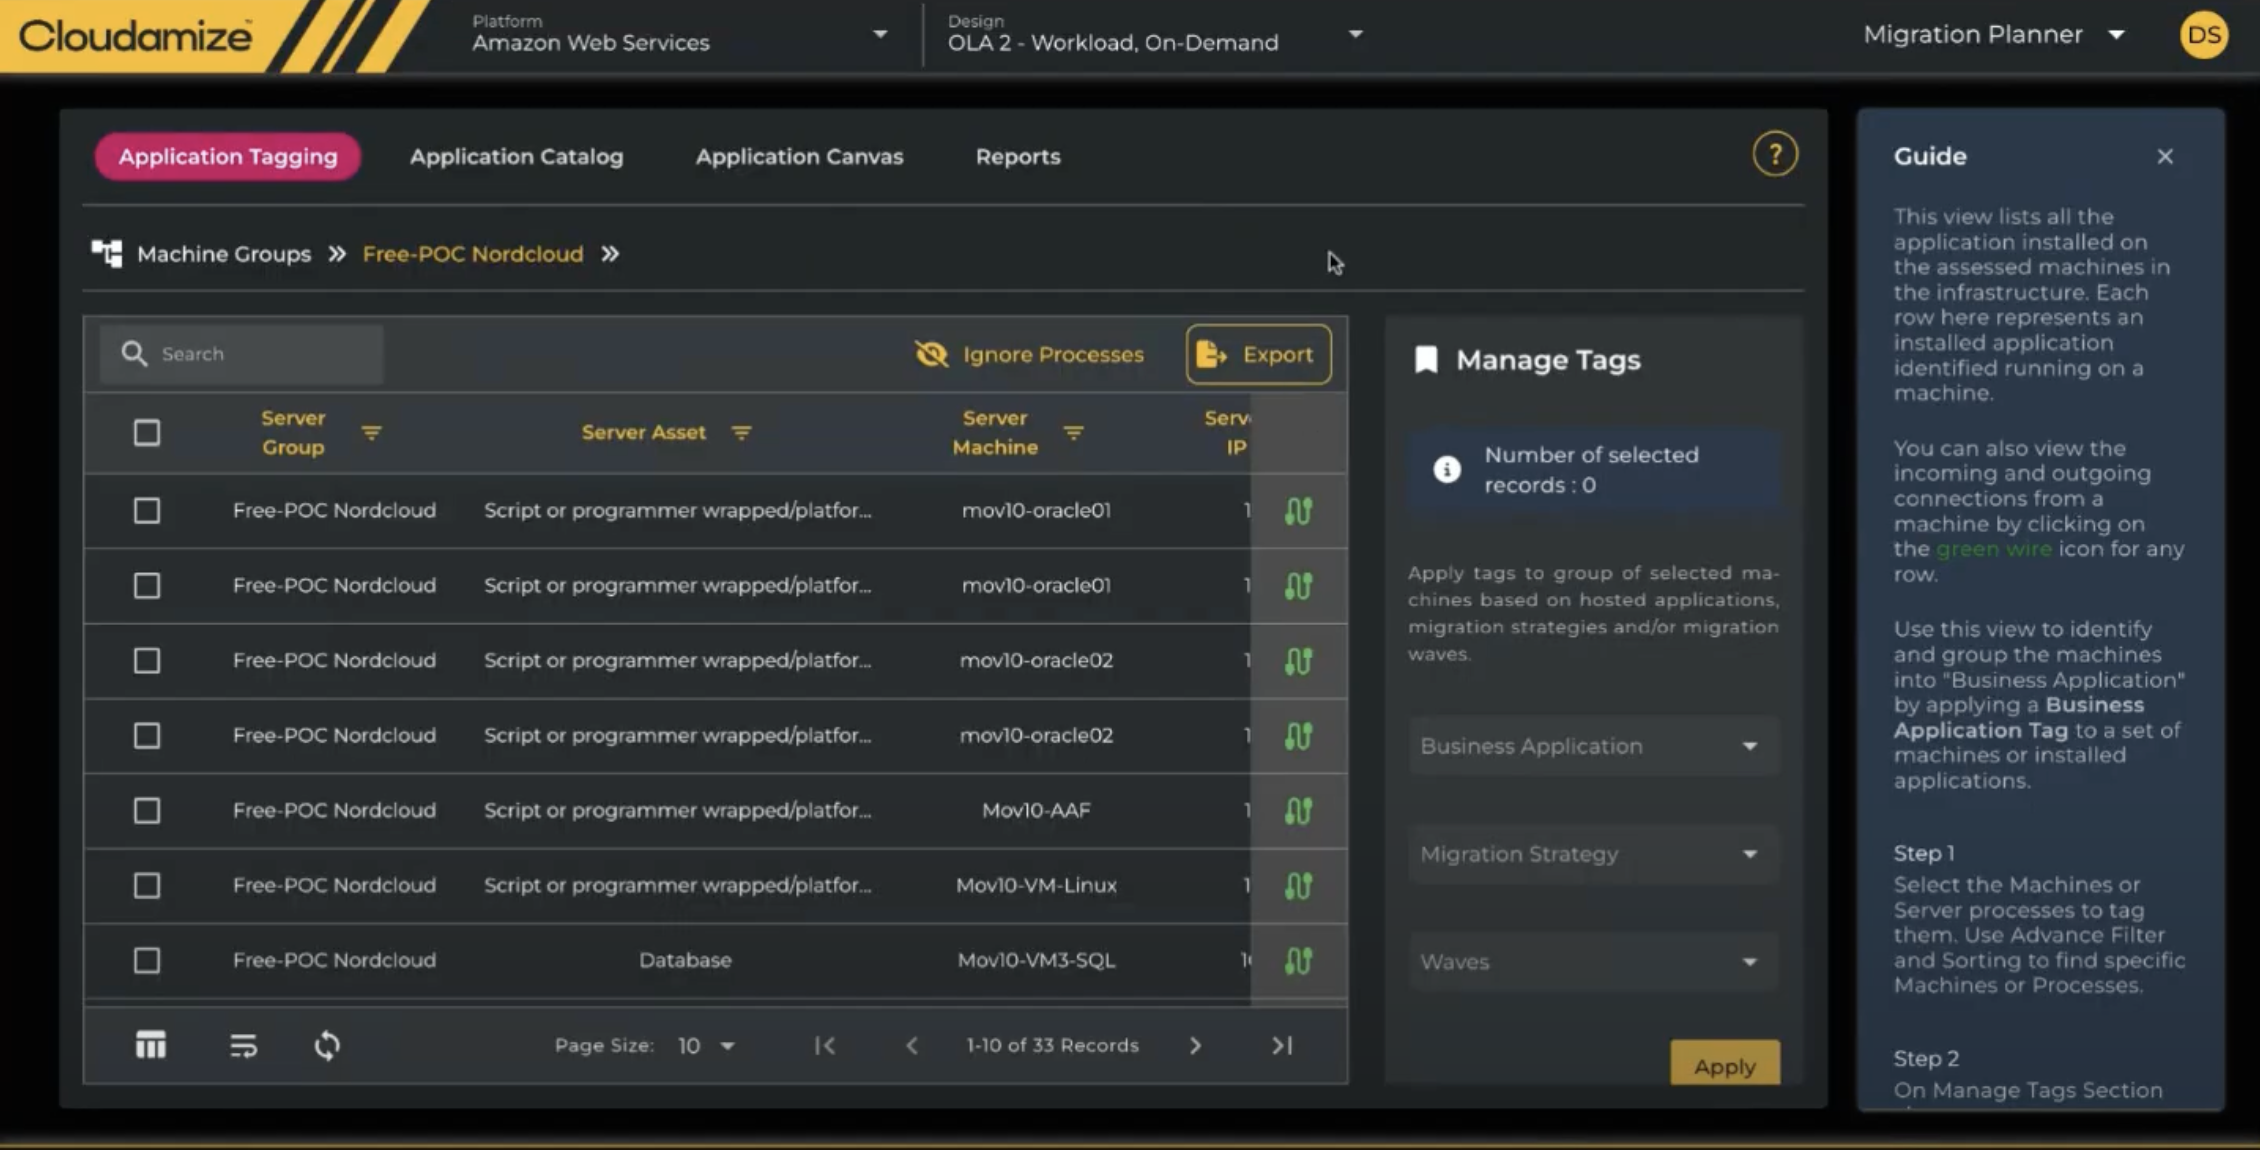The image size is (2260, 1150).
Task: Open the Design OLA 2 dropdown
Action: coord(1155,35)
